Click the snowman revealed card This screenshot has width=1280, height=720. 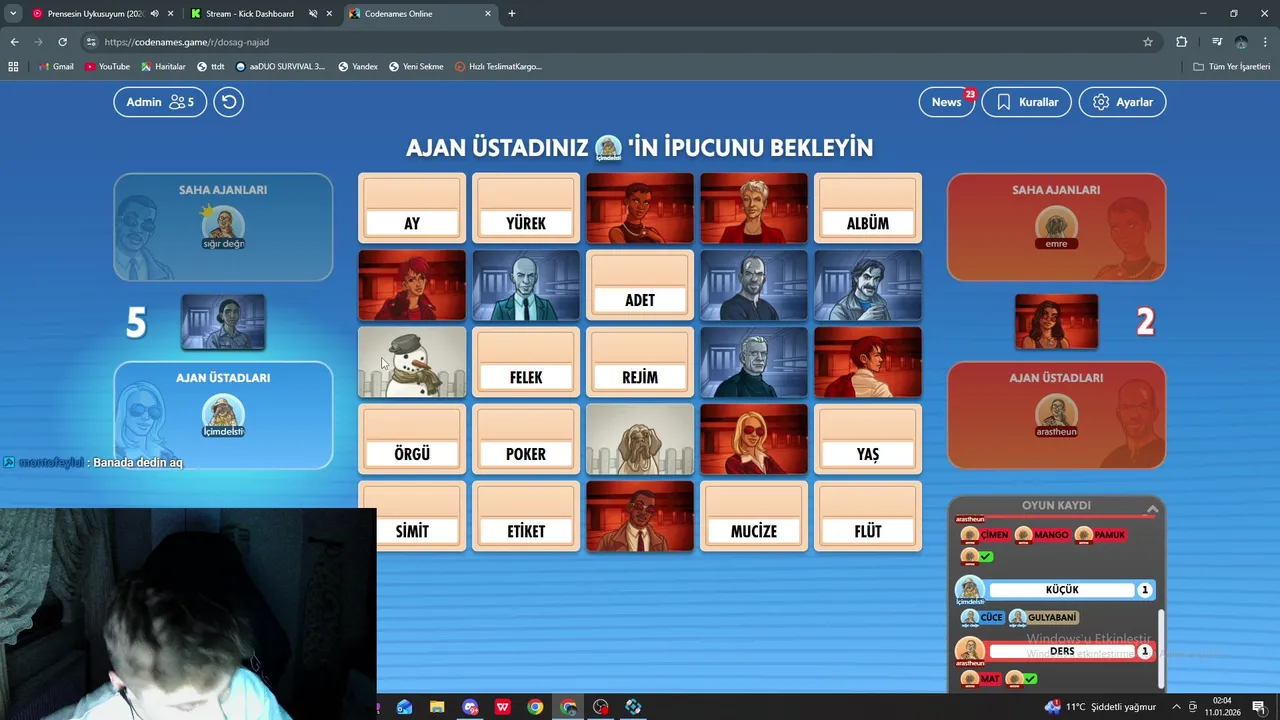pos(412,362)
